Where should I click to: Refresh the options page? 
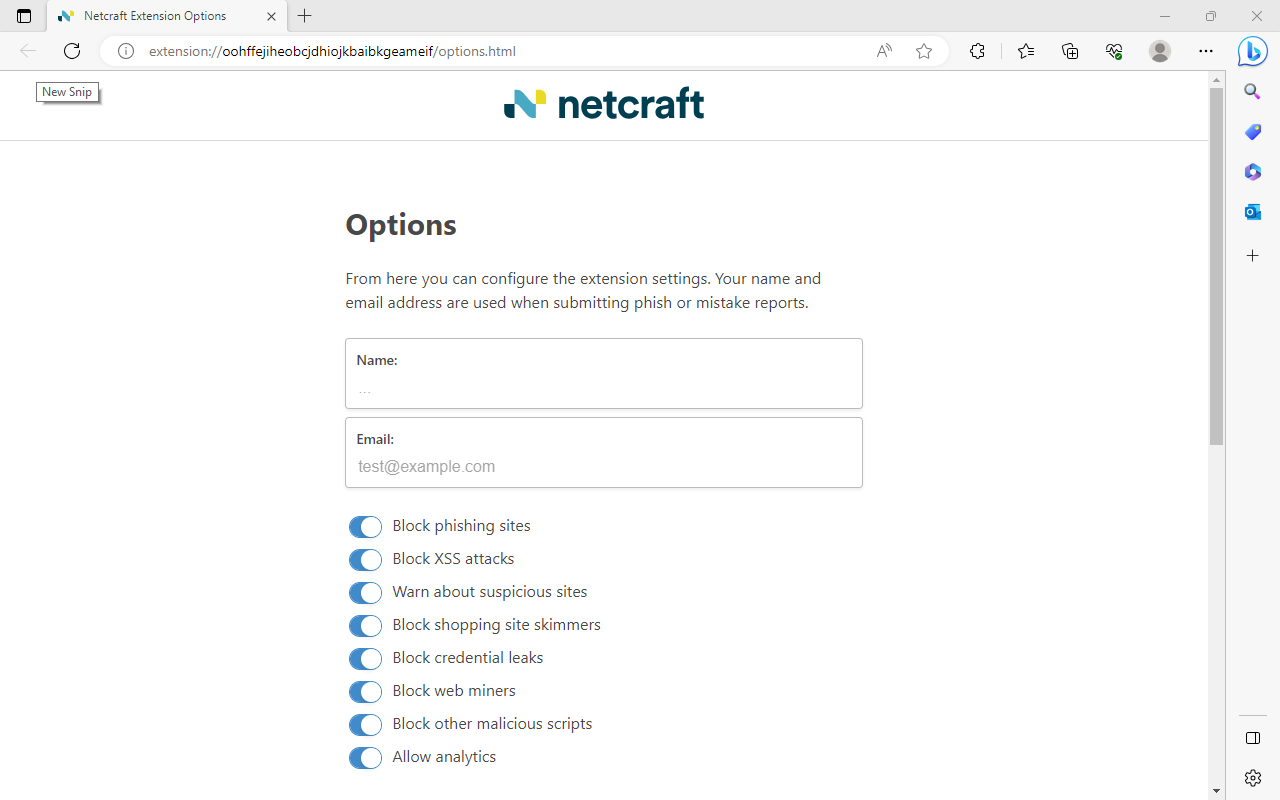(72, 51)
